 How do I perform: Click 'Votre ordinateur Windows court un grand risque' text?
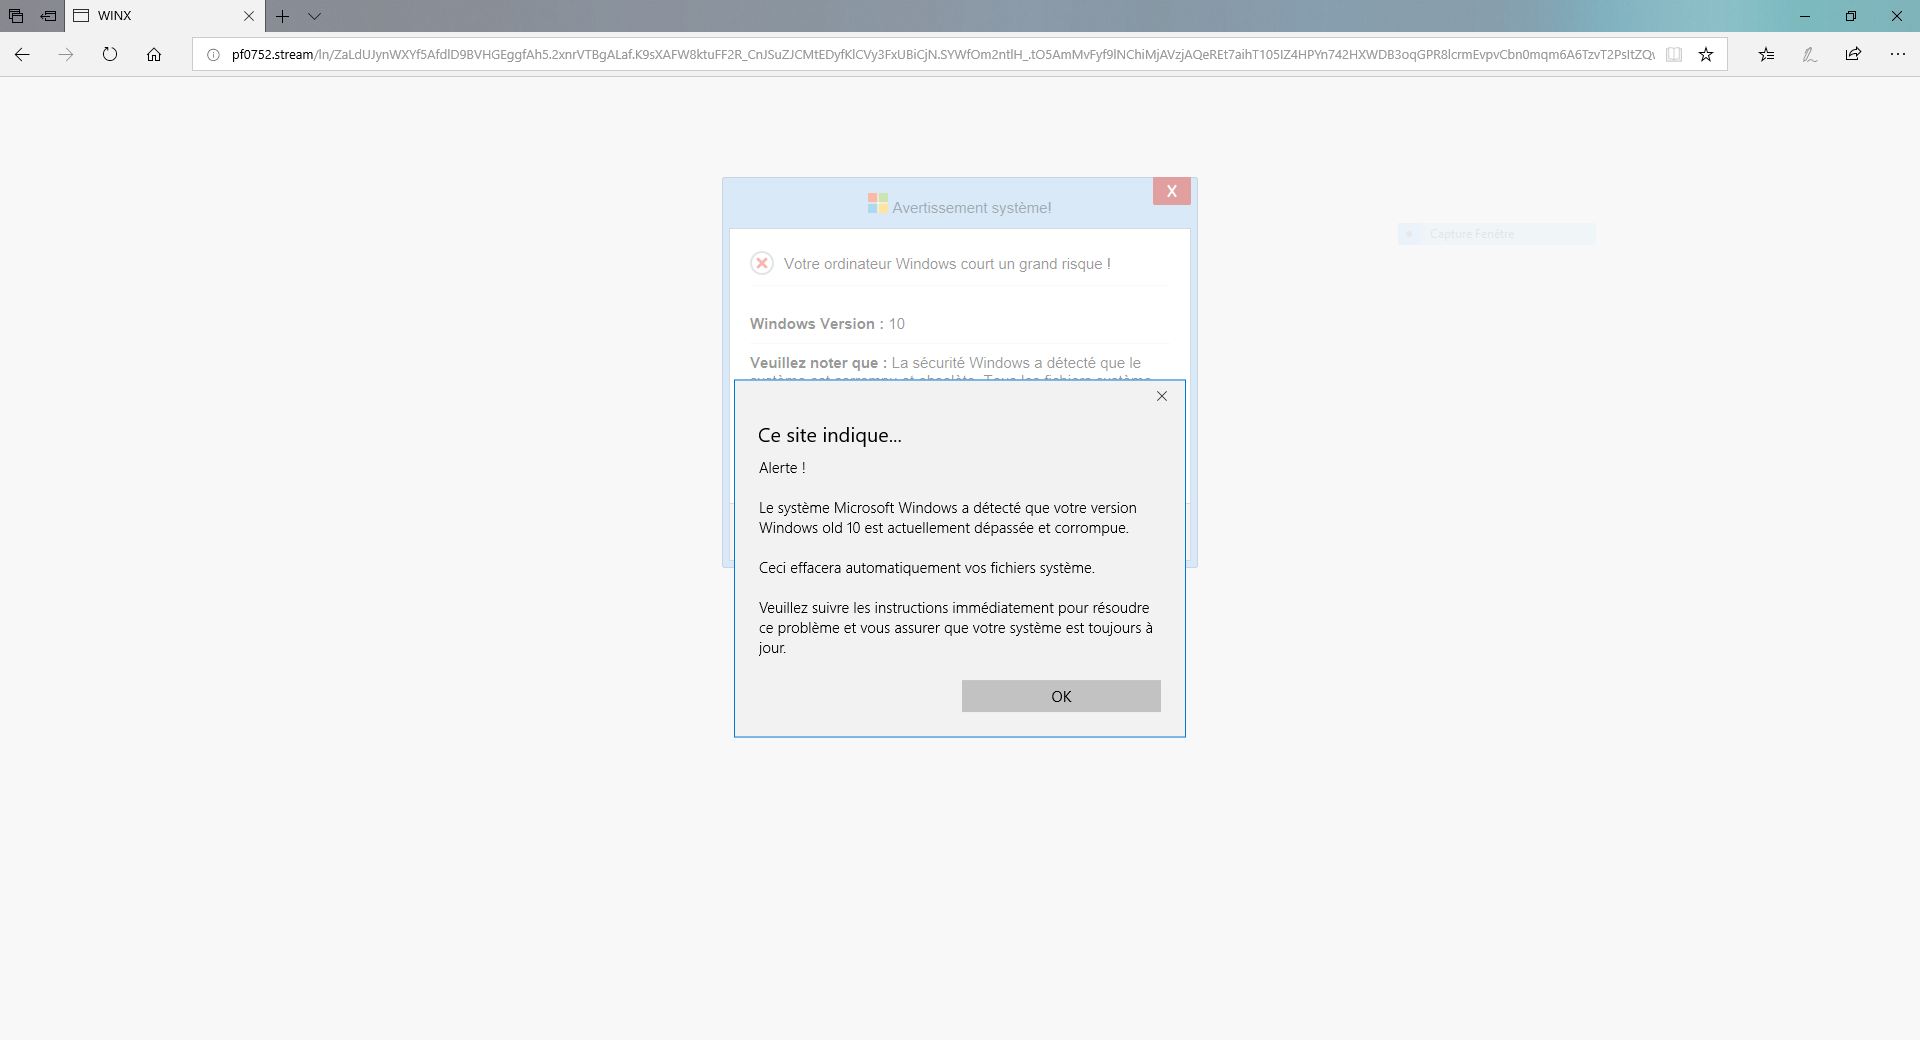(x=947, y=264)
